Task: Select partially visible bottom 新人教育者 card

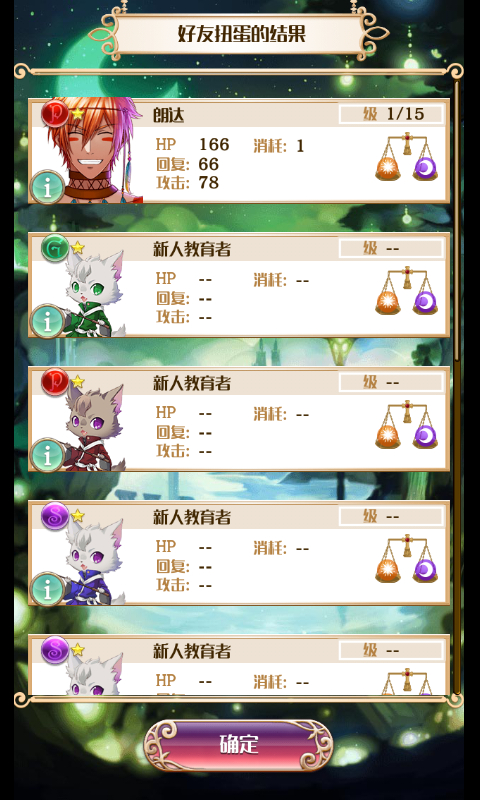Action: 239,665
